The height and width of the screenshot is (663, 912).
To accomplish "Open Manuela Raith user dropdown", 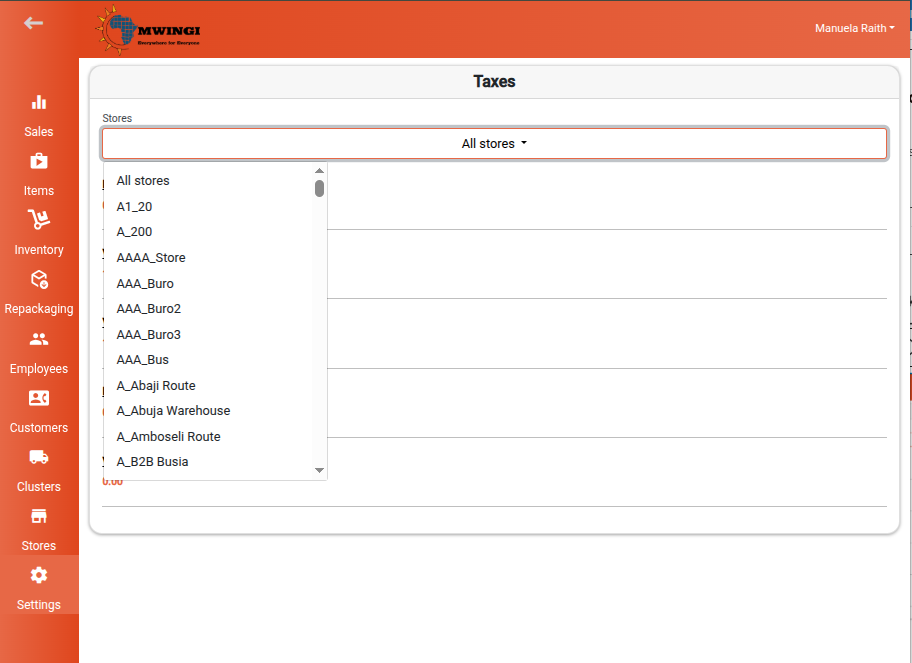I will click(x=854, y=28).
